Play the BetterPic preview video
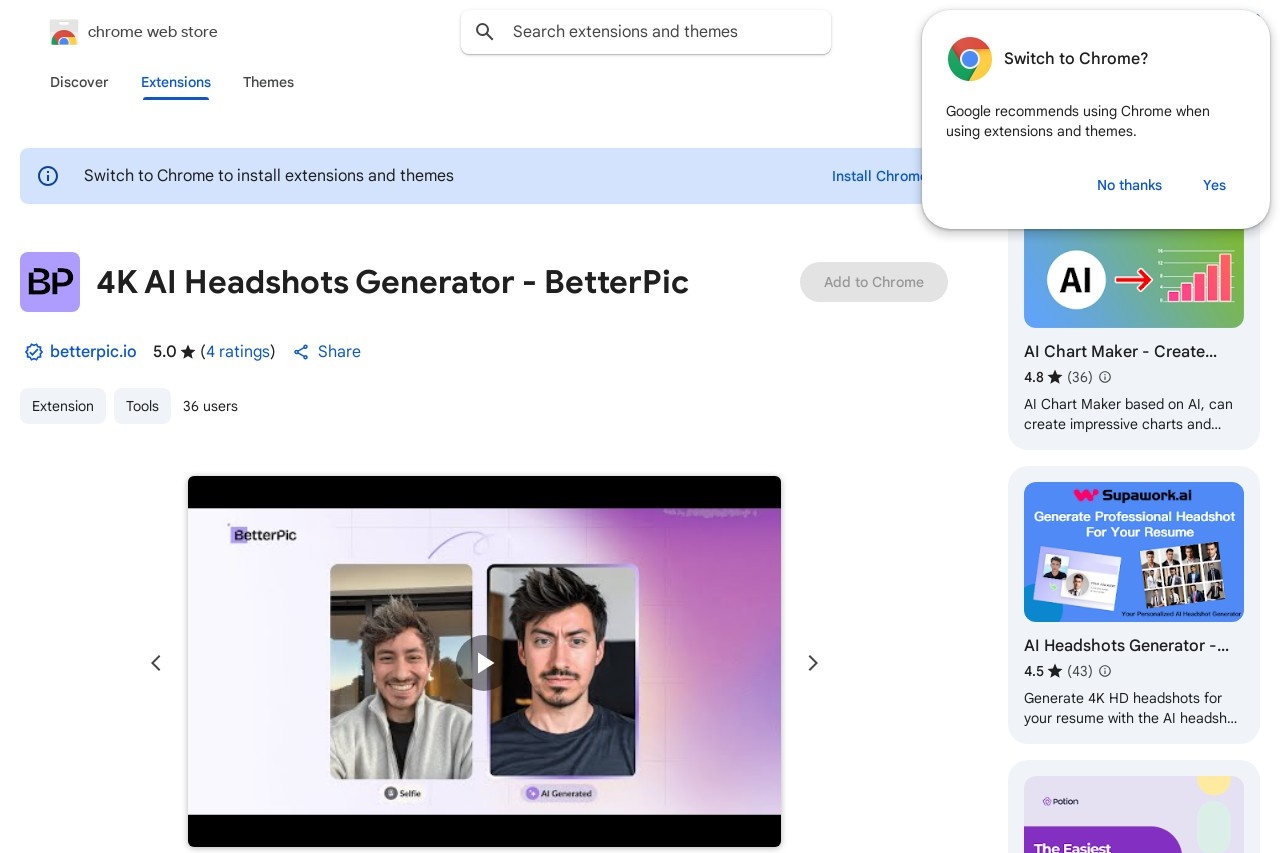Viewport: 1280px width, 853px height. (484, 662)
